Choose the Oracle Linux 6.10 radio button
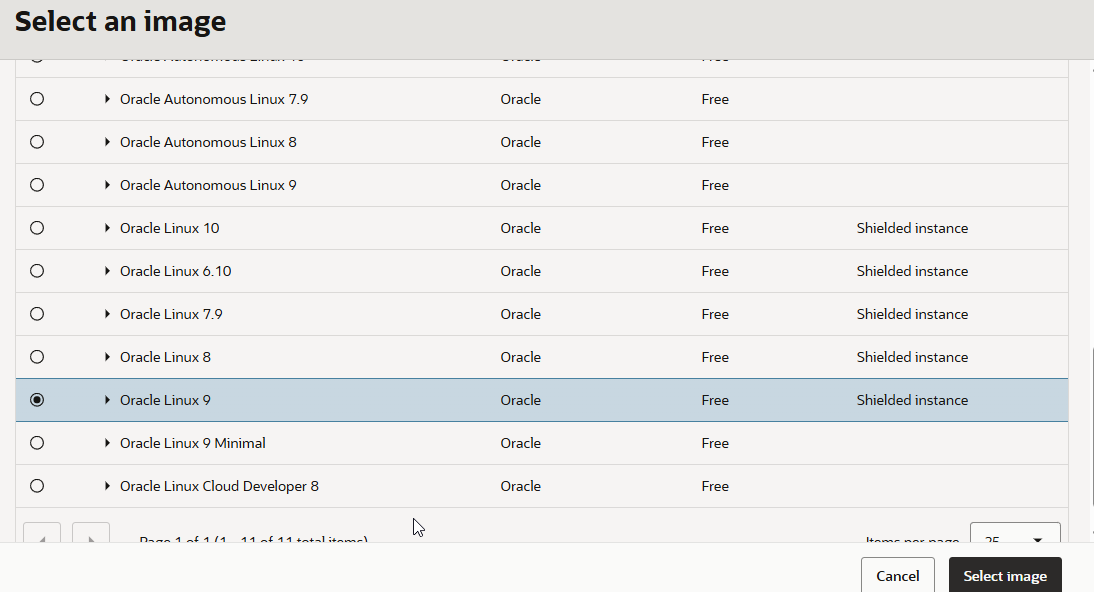This screenshot has width=1094, height=592. pyautogui.click(x=37, y=271)
